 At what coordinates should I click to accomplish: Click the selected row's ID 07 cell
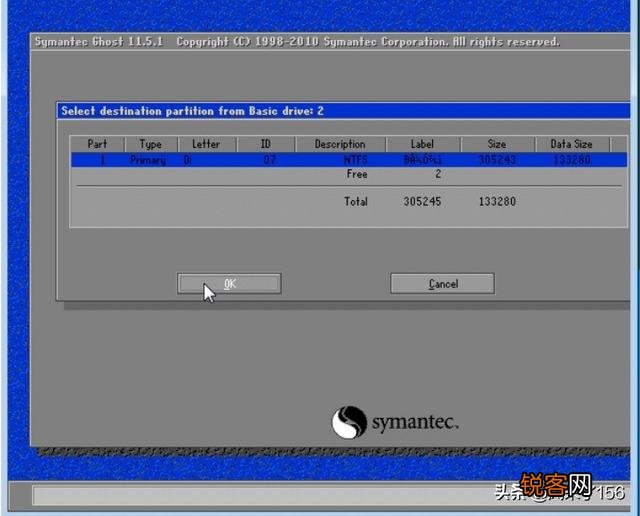[x=270, y=160]
